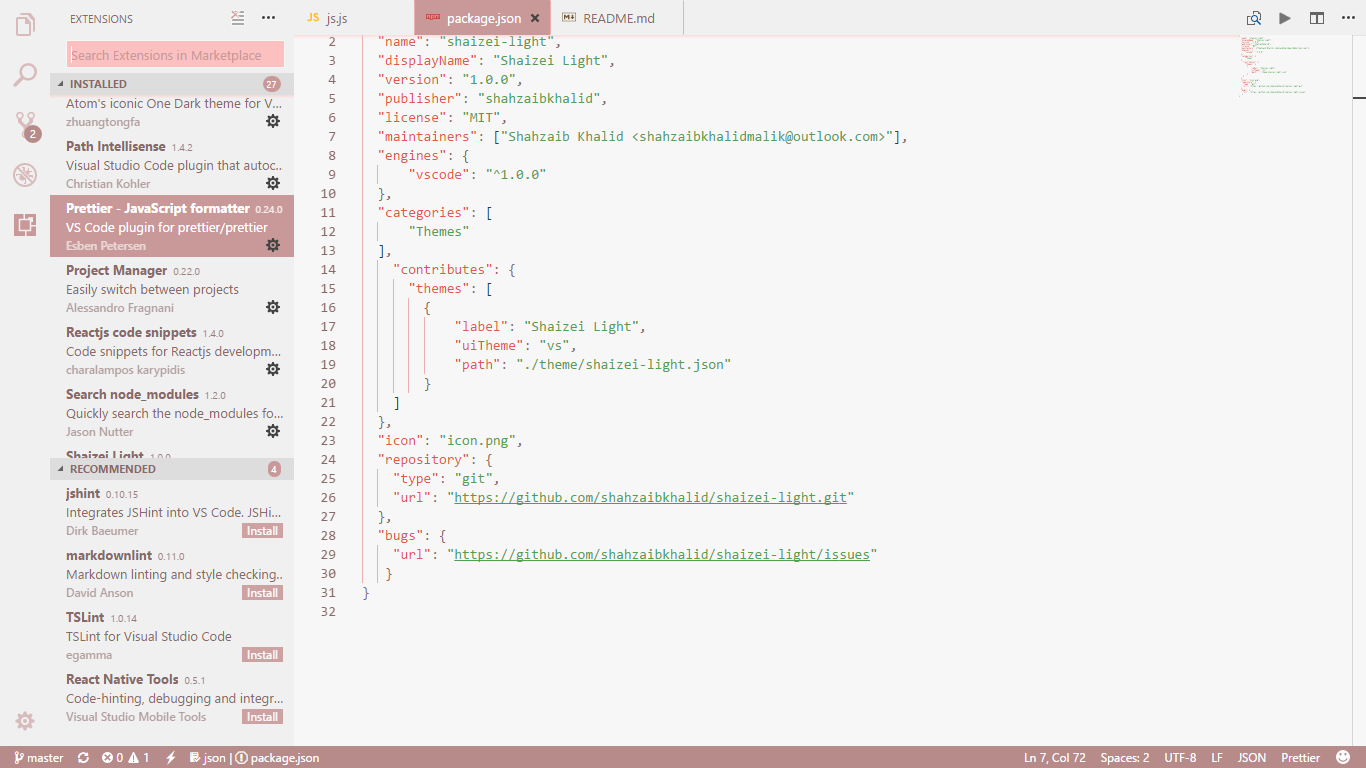Install the jshint extension

point(262,531)
